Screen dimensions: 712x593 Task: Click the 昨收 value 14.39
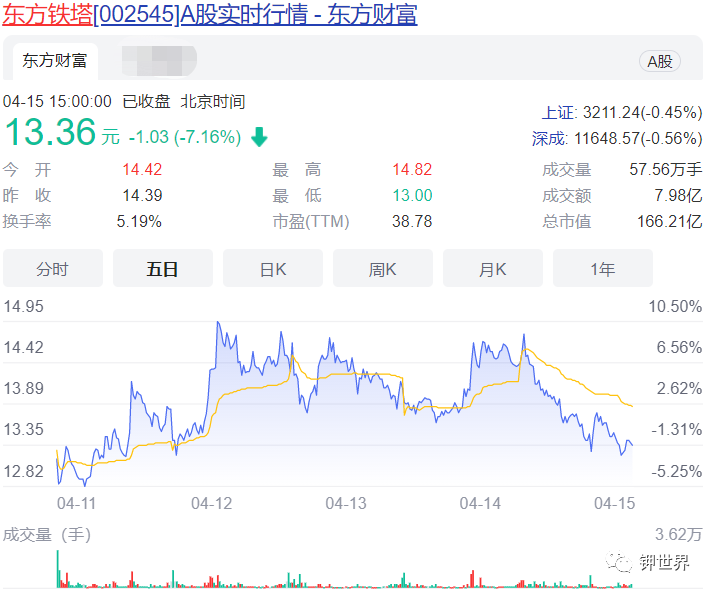(x=142, y=196)
